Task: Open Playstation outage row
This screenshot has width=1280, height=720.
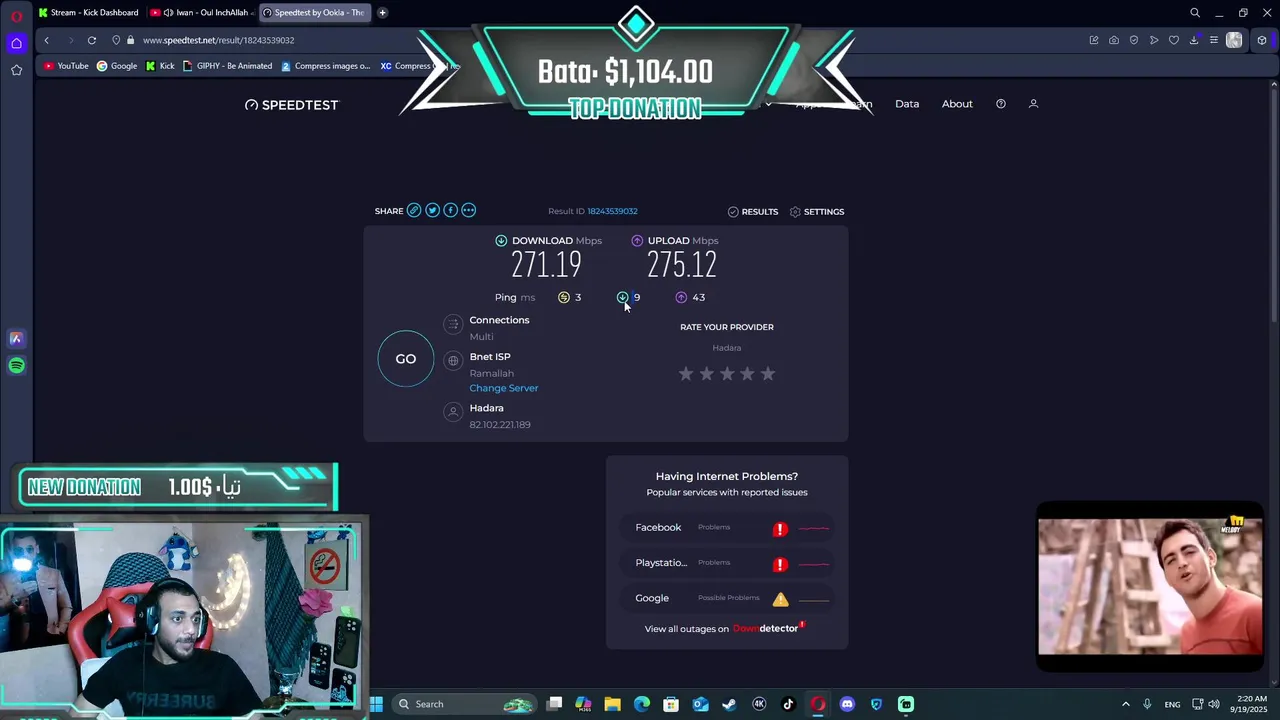Action: point(727,563)
